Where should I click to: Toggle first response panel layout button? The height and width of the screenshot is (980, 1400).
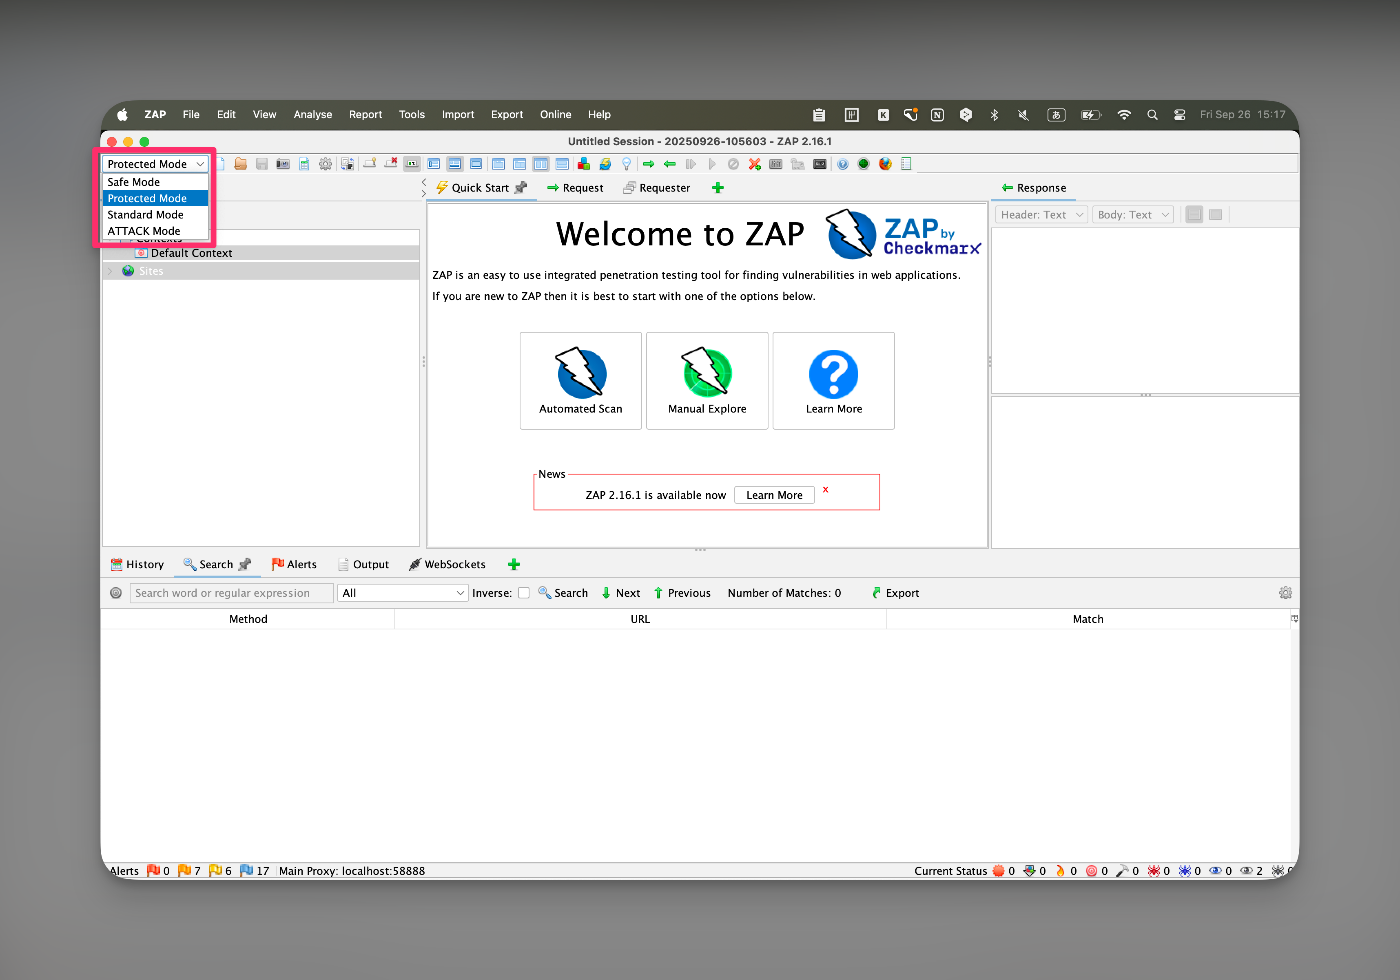pos(1194,215)
